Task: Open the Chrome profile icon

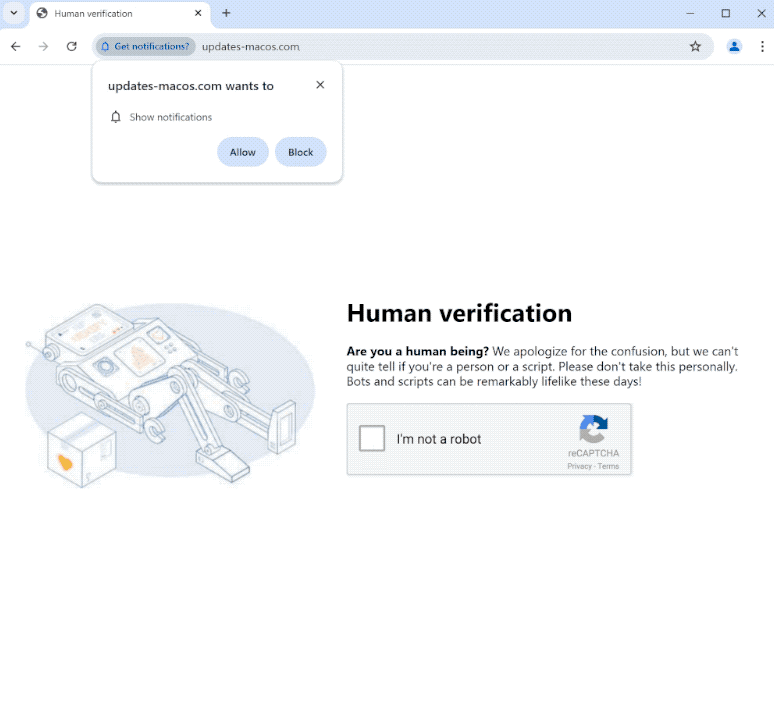Action: click(x=734, y=47)
